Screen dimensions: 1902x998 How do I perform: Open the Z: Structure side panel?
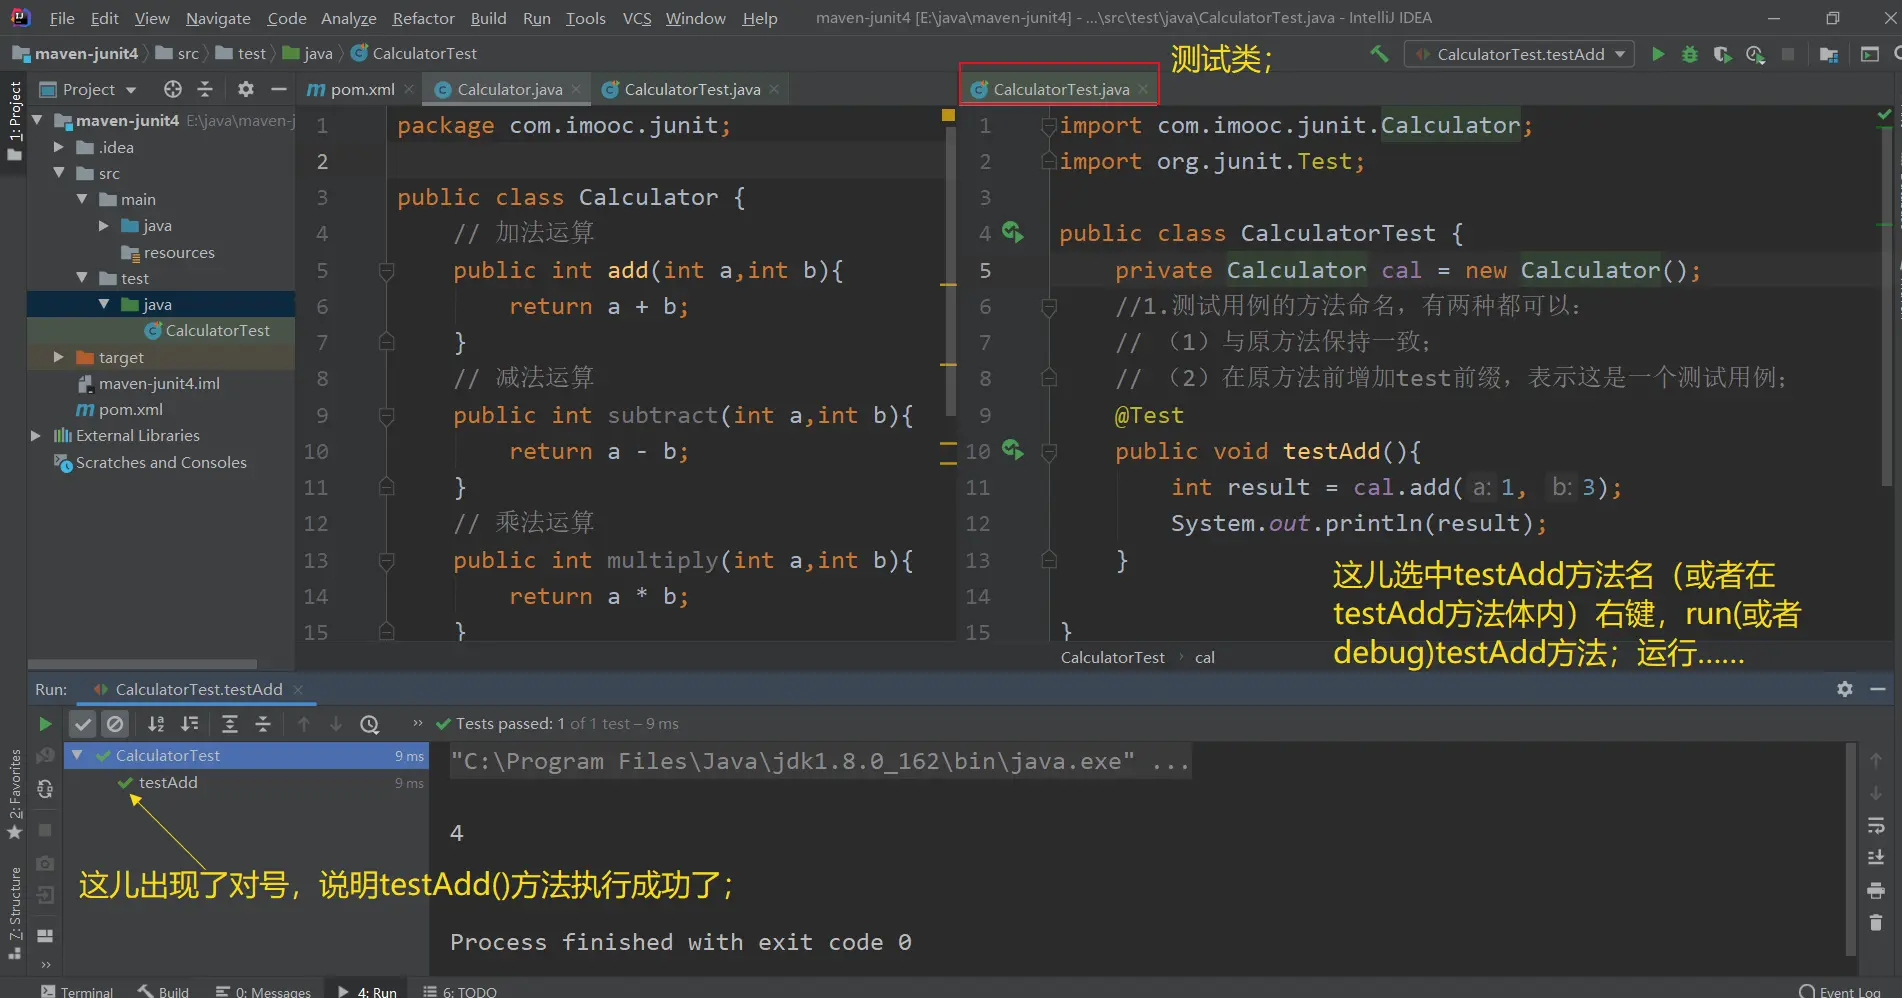click(14, 912)
